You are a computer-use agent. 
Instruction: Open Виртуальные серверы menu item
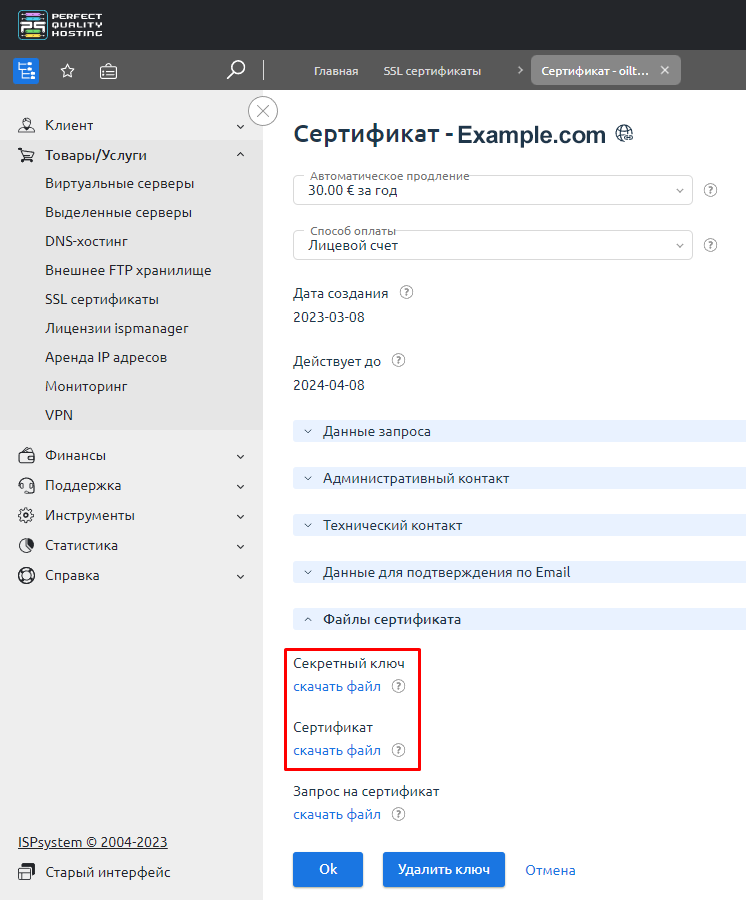(x=119, y=184)
